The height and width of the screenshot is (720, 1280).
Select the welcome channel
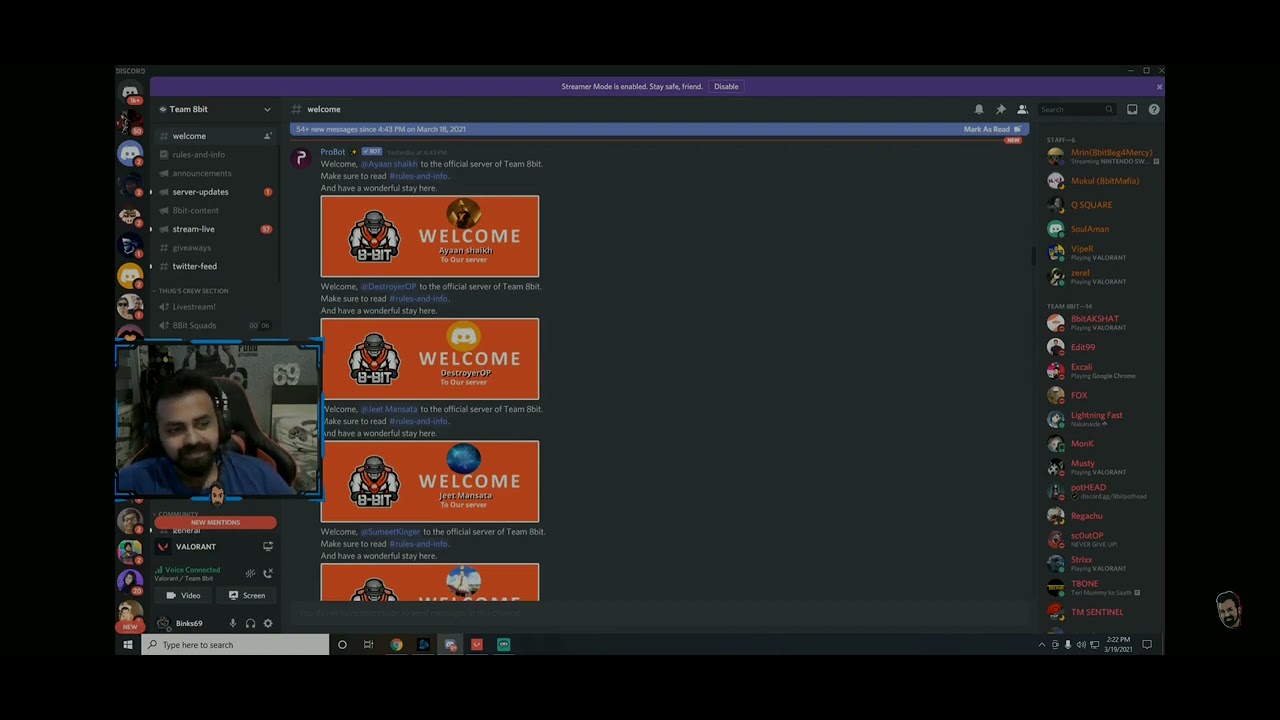point(214,136)
